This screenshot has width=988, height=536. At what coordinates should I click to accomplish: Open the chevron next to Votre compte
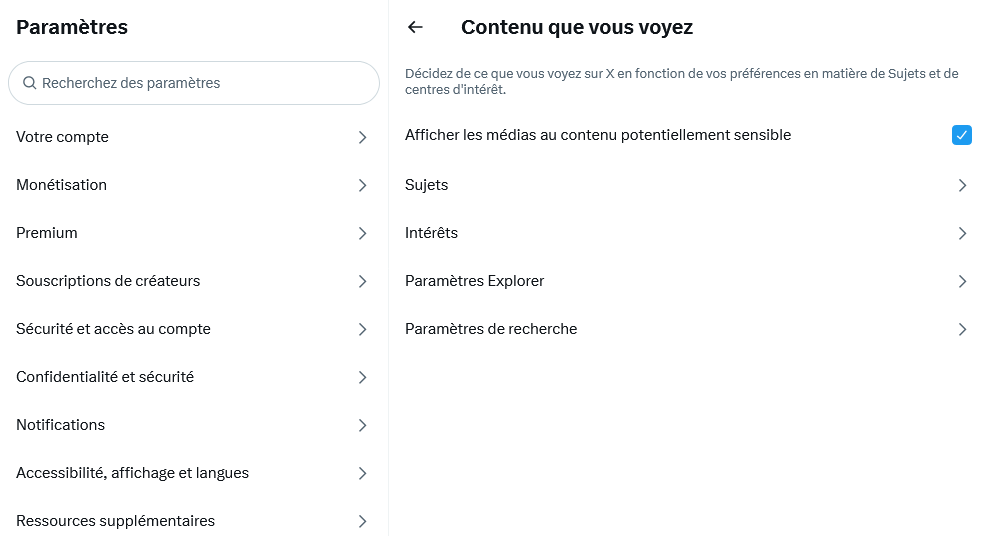(x=362, y=137)
